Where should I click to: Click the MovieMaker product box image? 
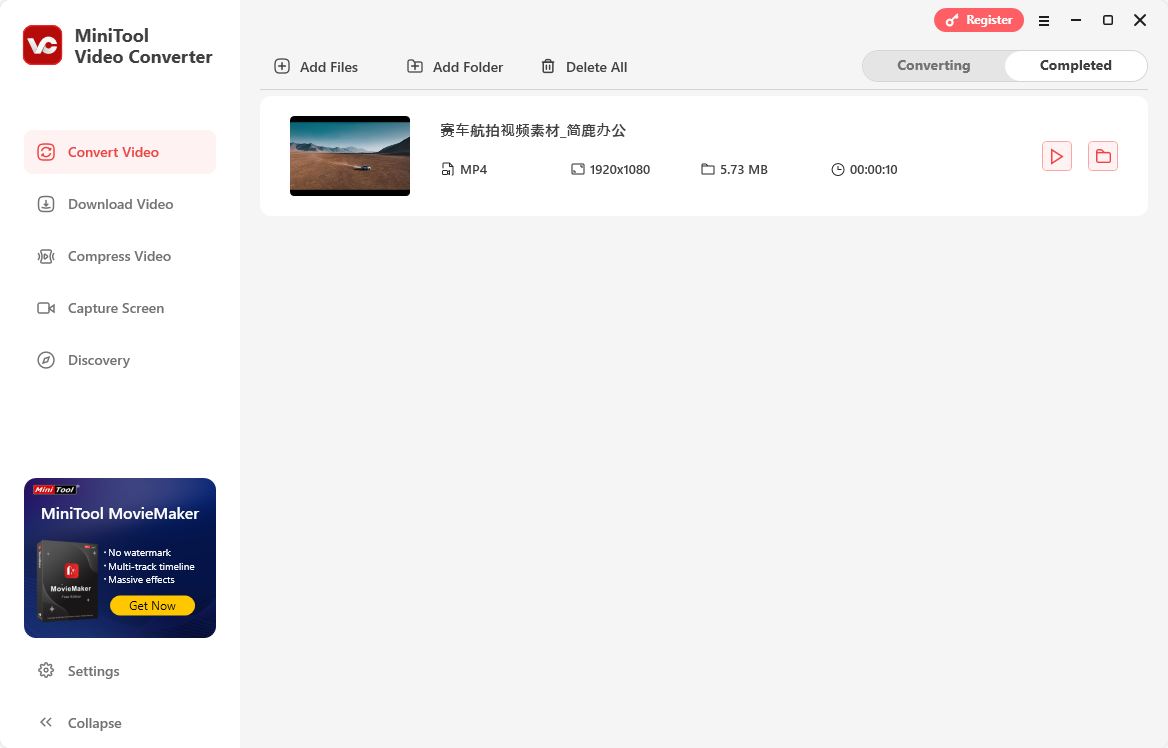[68, 581]
